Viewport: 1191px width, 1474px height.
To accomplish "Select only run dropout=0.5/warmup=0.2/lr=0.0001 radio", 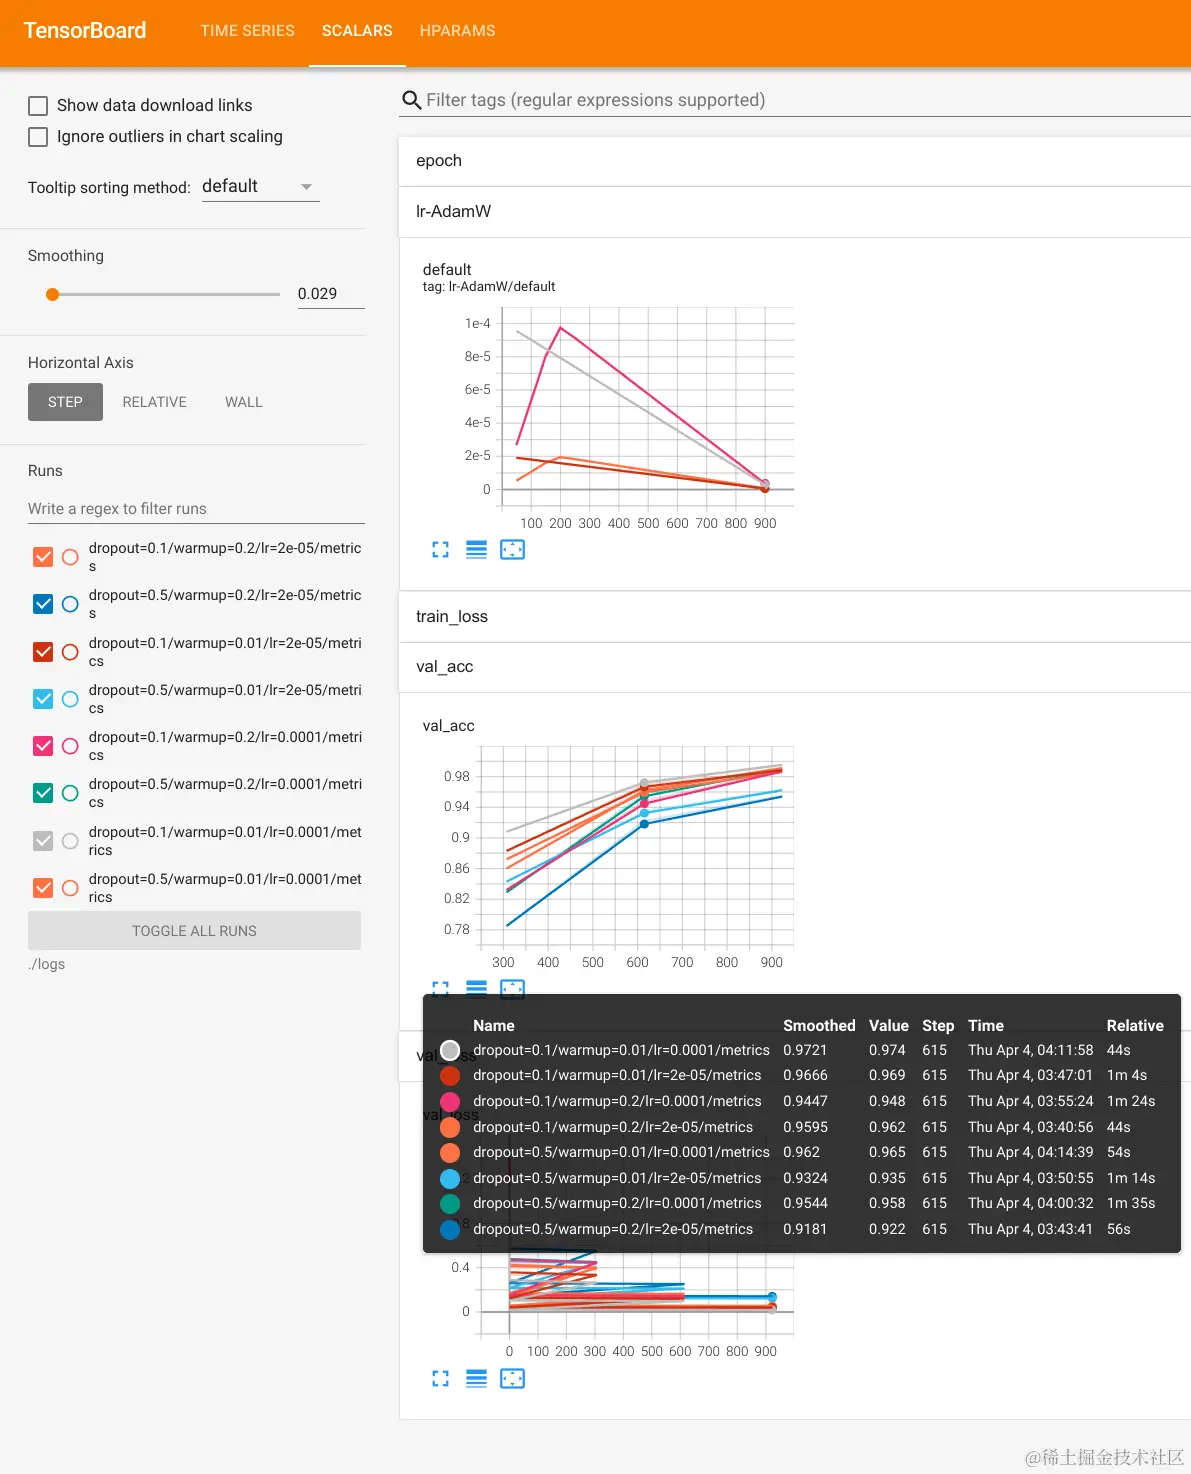I will pyautogui.click(x=70, y=793).
